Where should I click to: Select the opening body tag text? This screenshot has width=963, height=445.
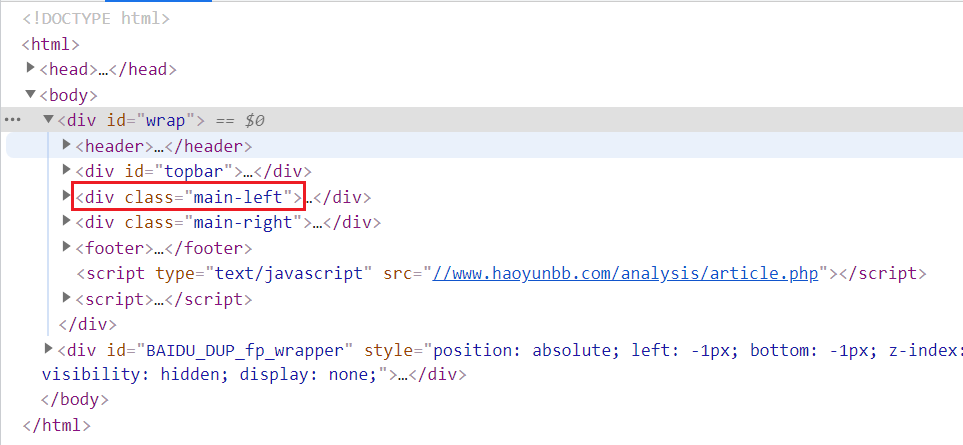[68, 95]
